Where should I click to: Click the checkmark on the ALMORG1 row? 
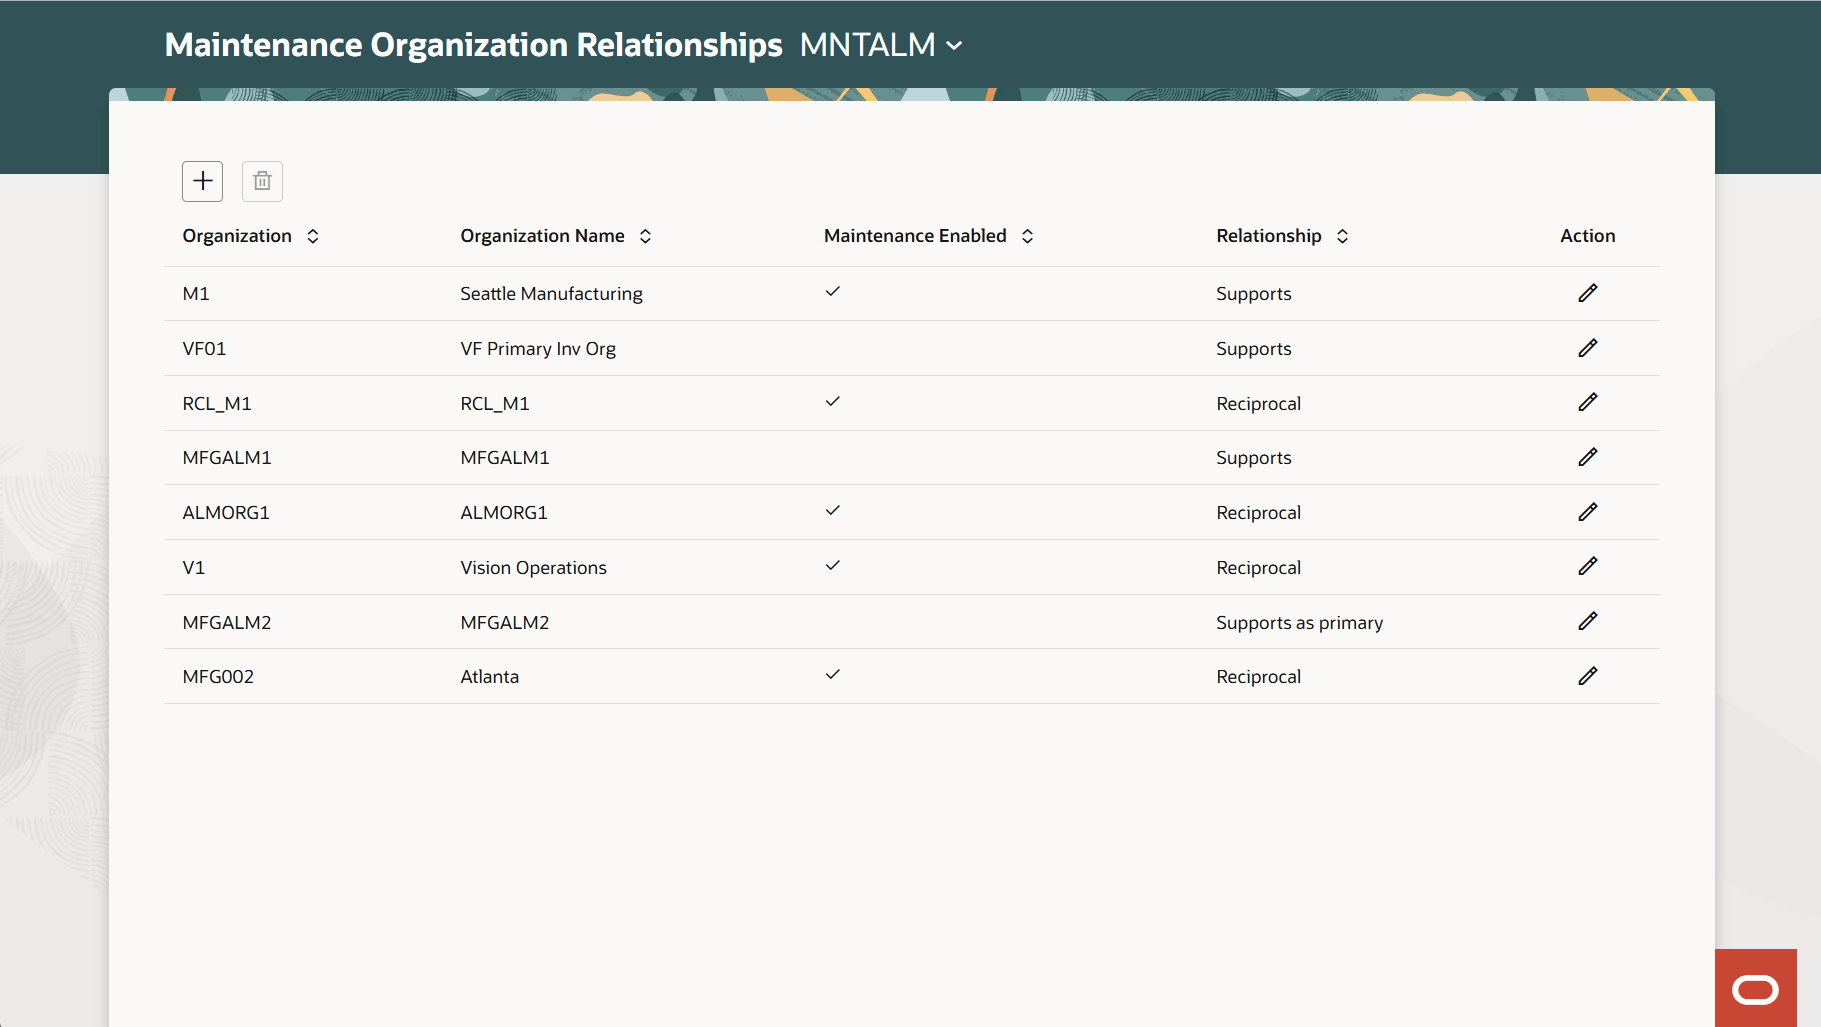(x=833, y=511)
